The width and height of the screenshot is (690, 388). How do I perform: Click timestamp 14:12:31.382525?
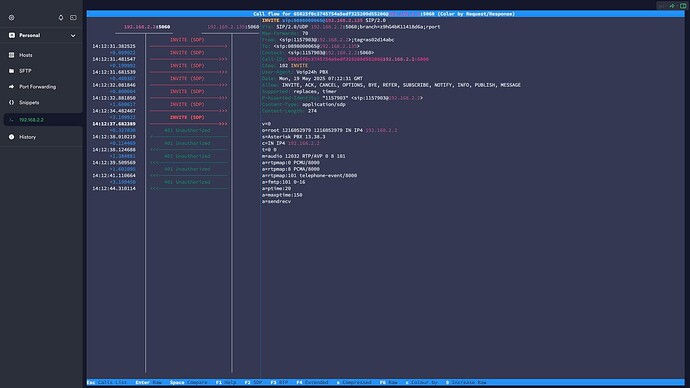pos(114,46)
